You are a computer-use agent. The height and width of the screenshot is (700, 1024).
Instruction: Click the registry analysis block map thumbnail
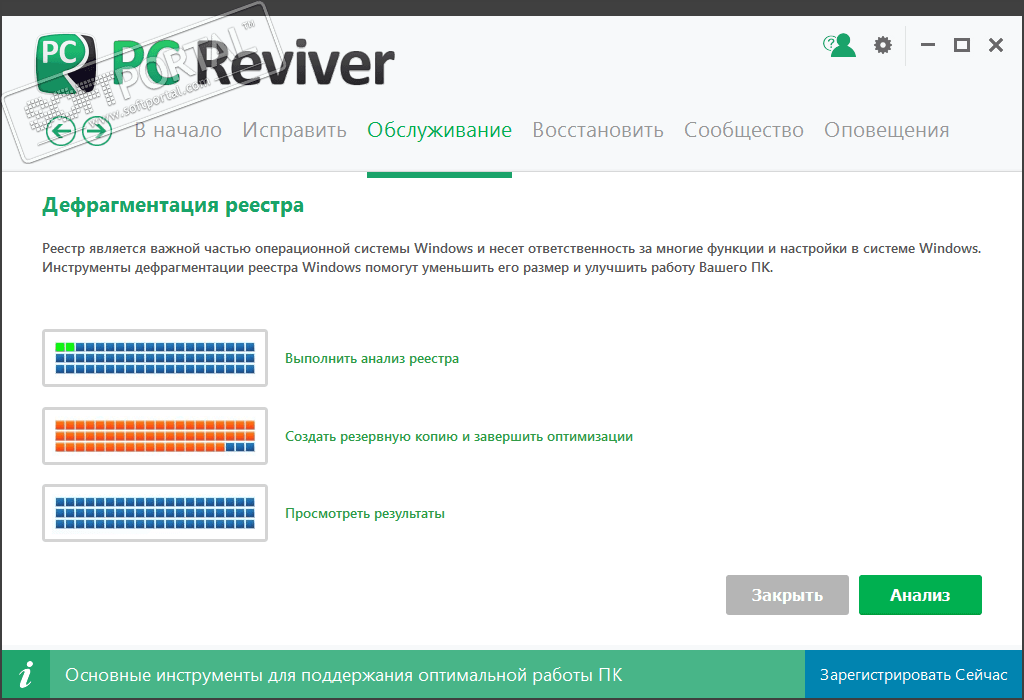point(155,358)
